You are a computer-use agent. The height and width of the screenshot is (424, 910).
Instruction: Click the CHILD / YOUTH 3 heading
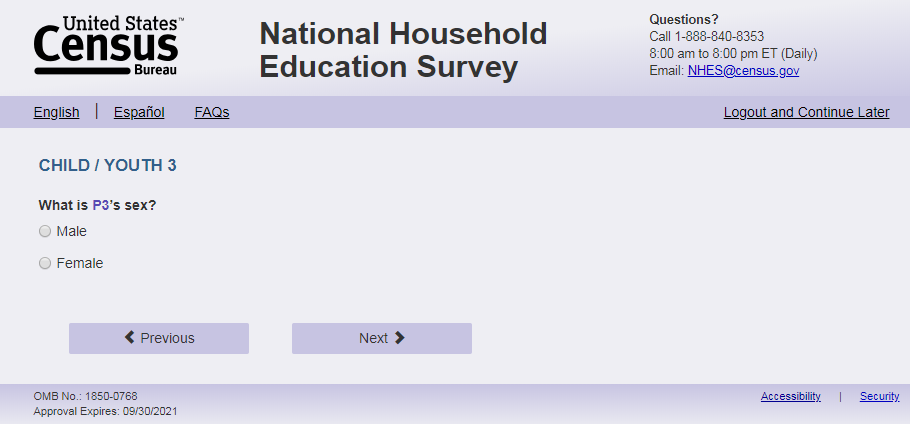[x=107, y=165]
